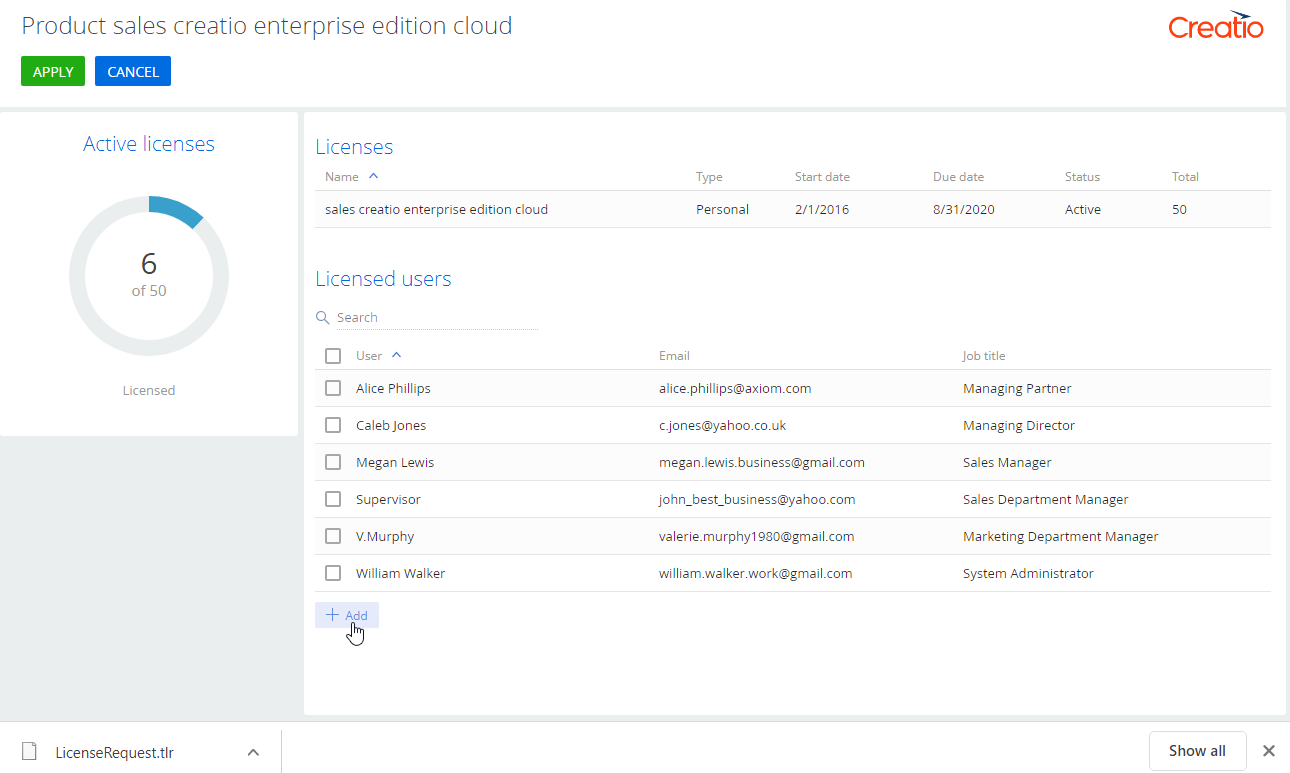Sort licensed users by User column arrow

[x=396, y=355]
